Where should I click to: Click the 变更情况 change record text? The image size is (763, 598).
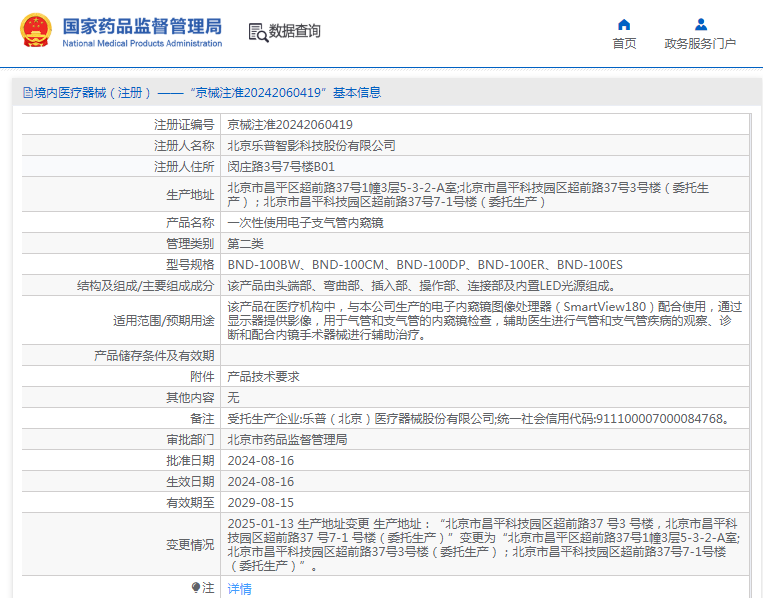(484, 544)
